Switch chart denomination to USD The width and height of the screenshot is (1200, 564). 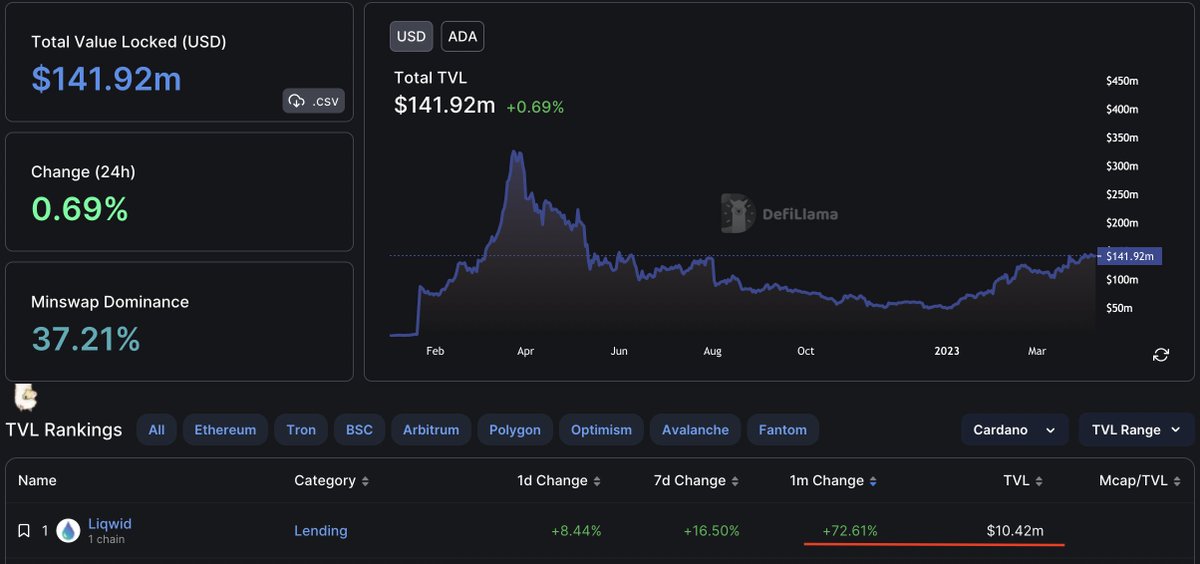411,37
